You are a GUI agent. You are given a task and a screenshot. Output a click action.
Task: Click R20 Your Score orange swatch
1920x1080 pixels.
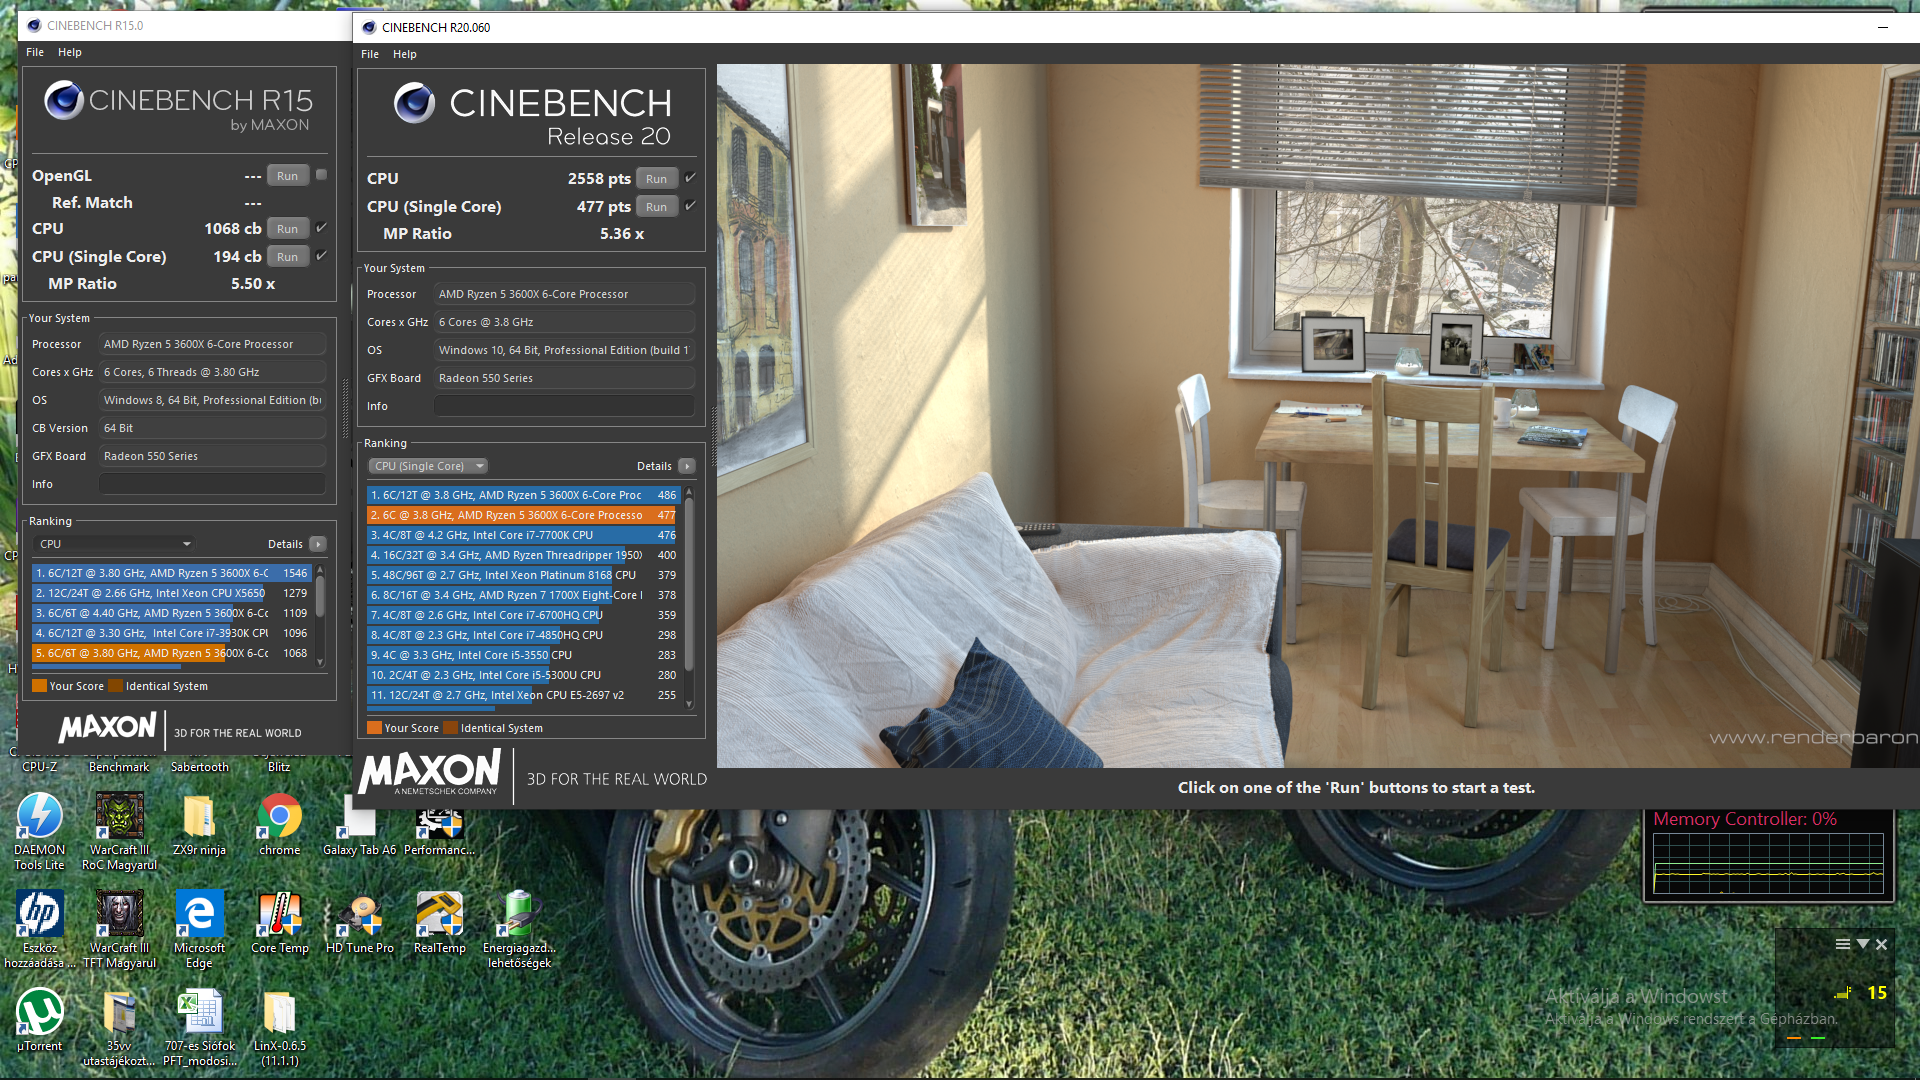coord(375,728)
